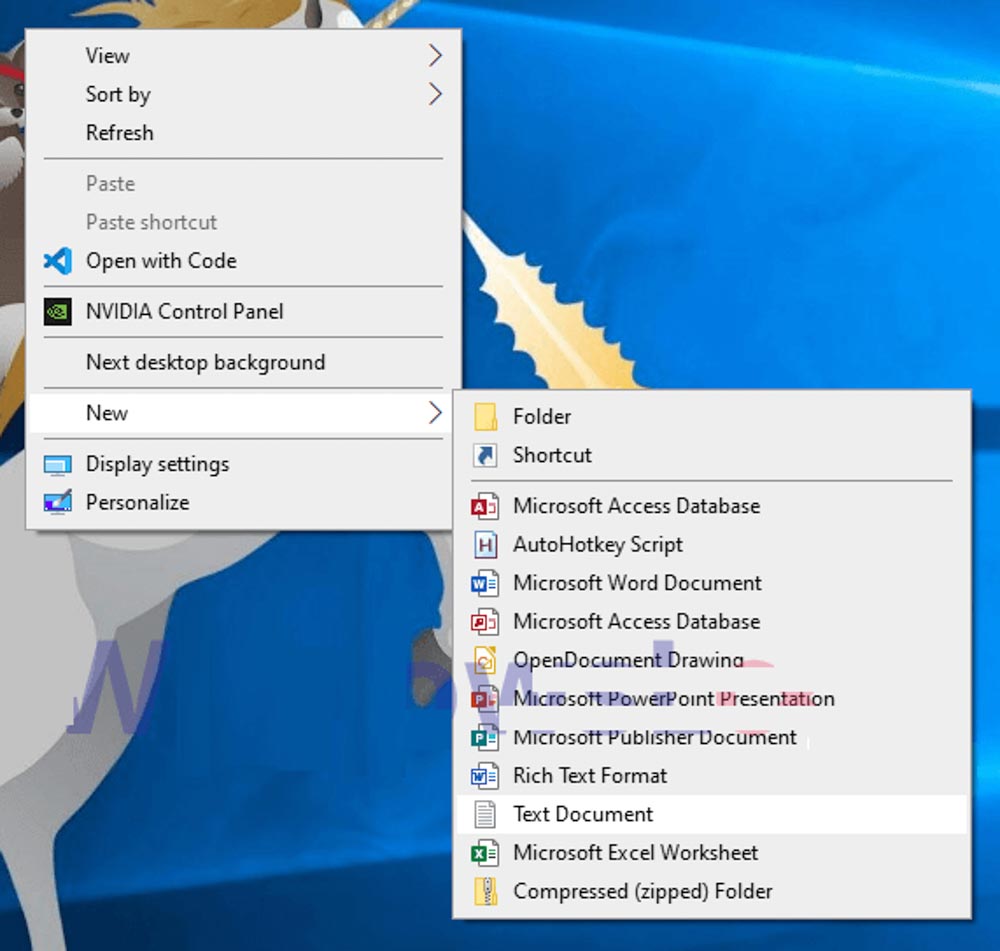Viewport: 1000px width, 951px height.
Task: Choose Microsoft PowerPoint Presentation
Action: [673, 699]
